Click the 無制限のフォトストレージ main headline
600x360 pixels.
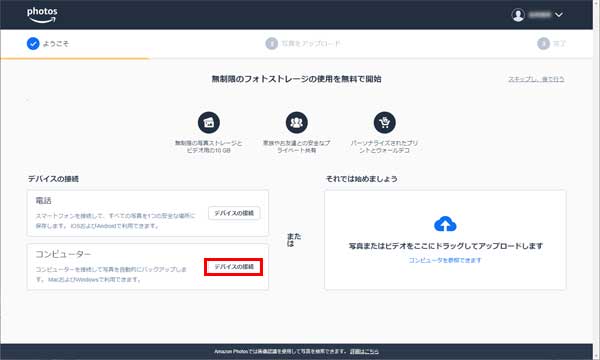click(x=297, y=79)
